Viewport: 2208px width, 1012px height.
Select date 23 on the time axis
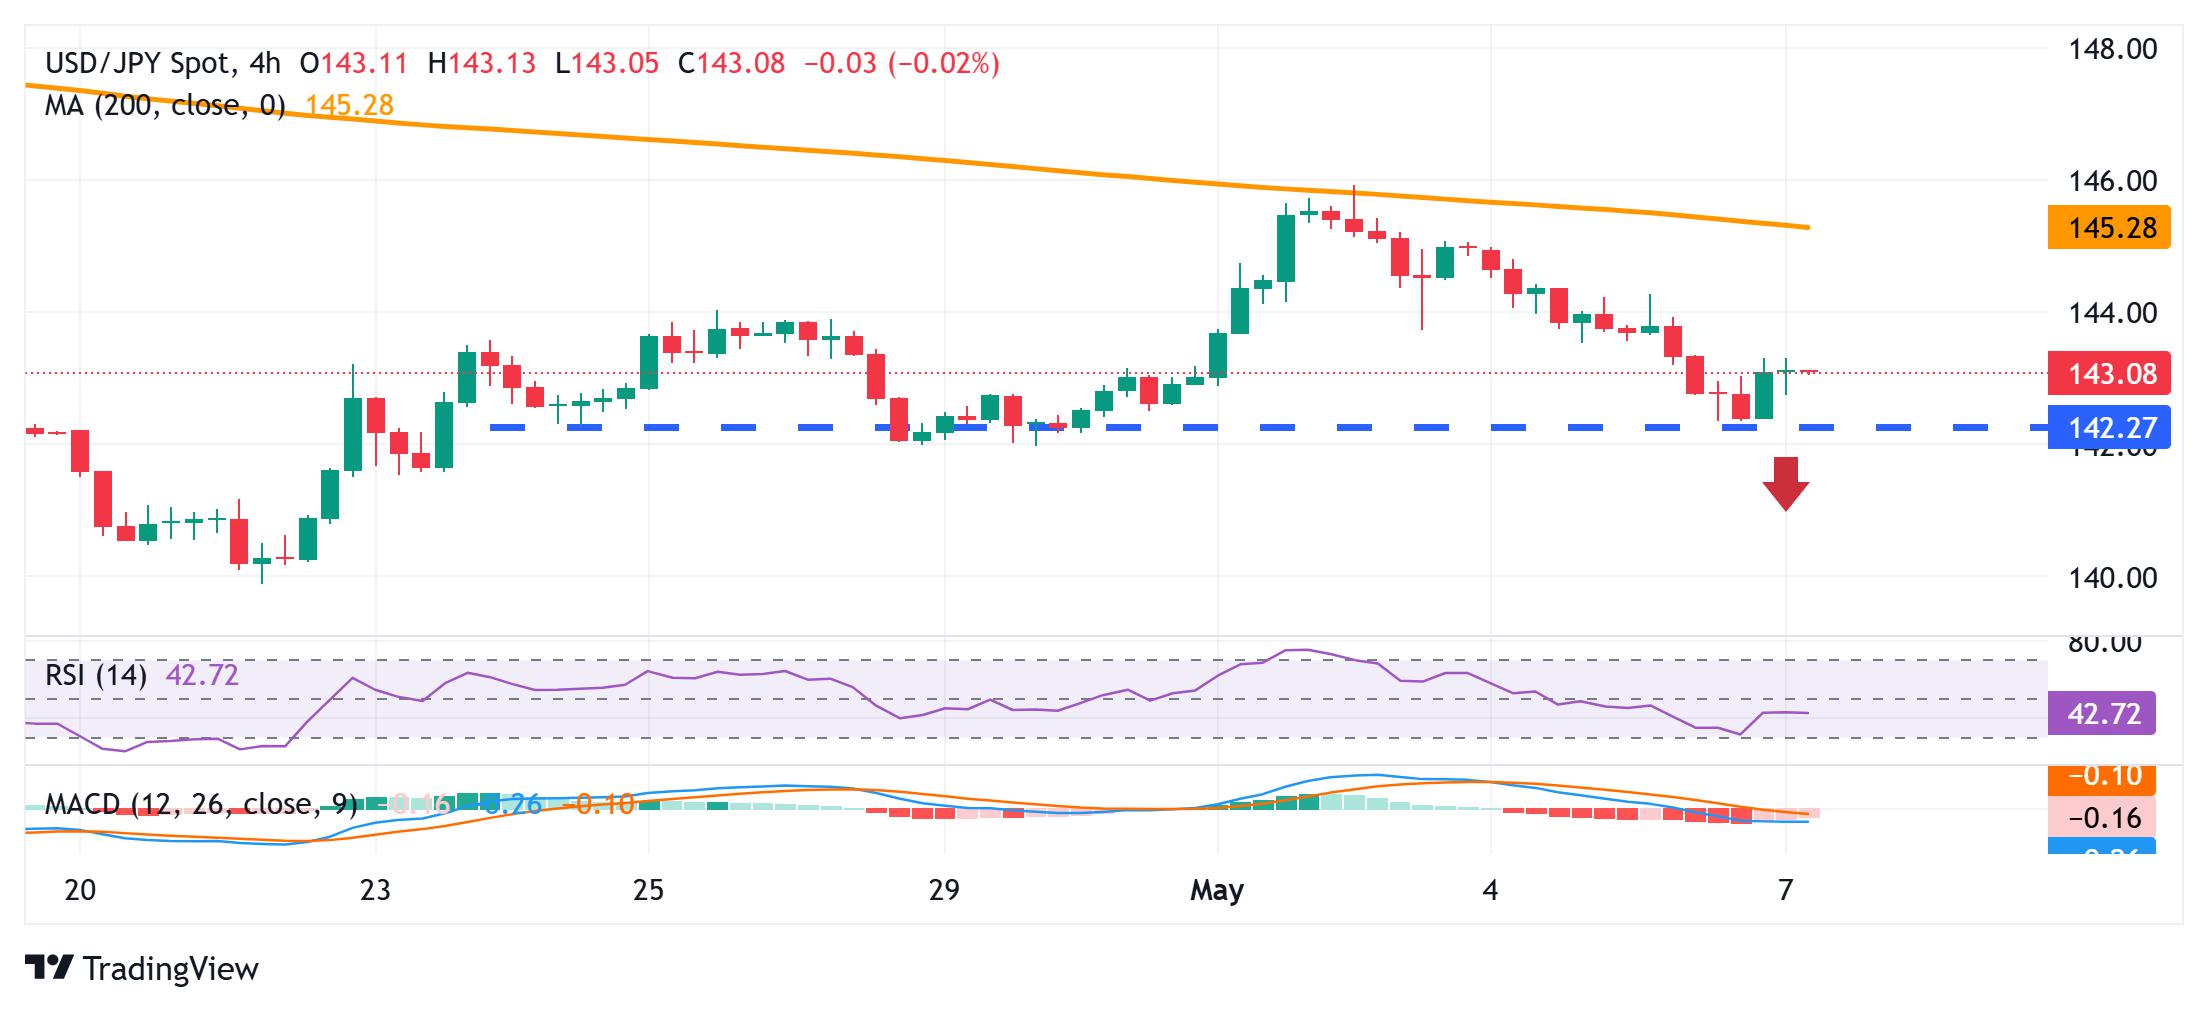[375, 889]
